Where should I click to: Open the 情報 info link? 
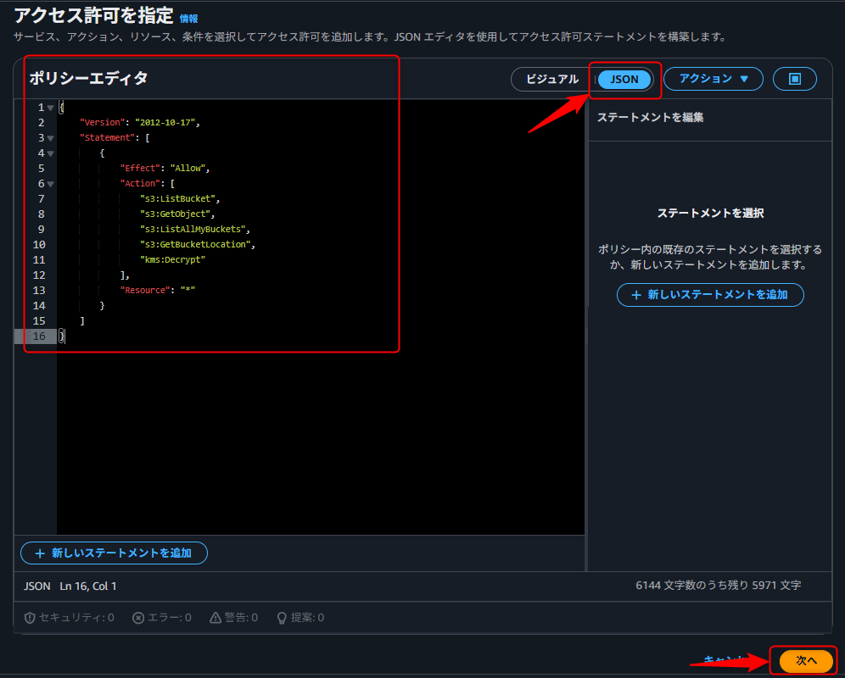[189, 19]
